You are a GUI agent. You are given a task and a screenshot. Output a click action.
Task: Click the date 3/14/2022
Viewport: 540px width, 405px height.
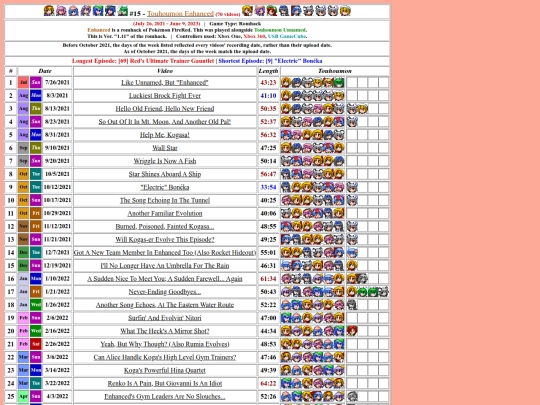[57, 371]
